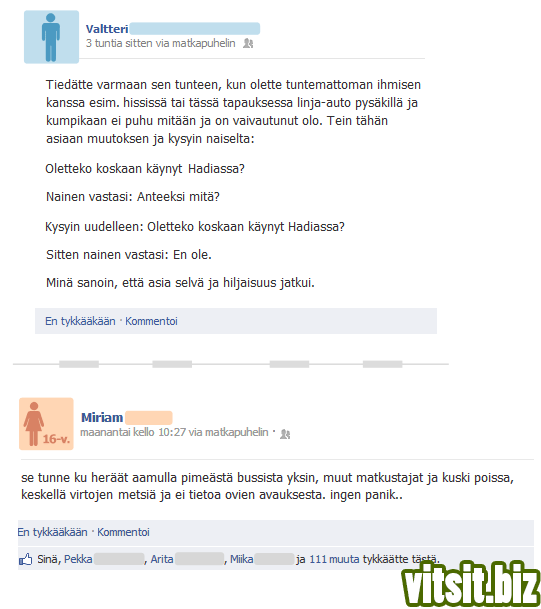Unlike Miriam's post with En tykkääkään
Screen dimensions: 541x609
52,532
